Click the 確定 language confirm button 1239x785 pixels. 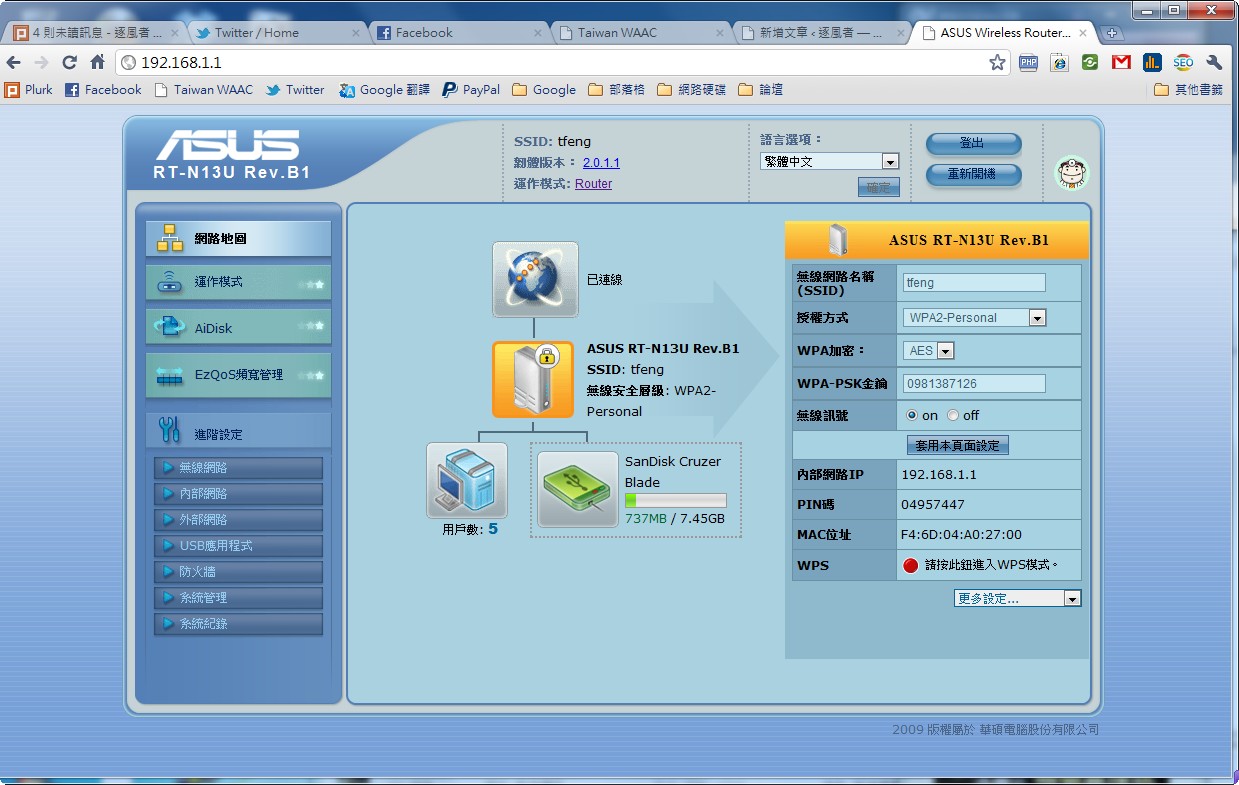[878, 187]
